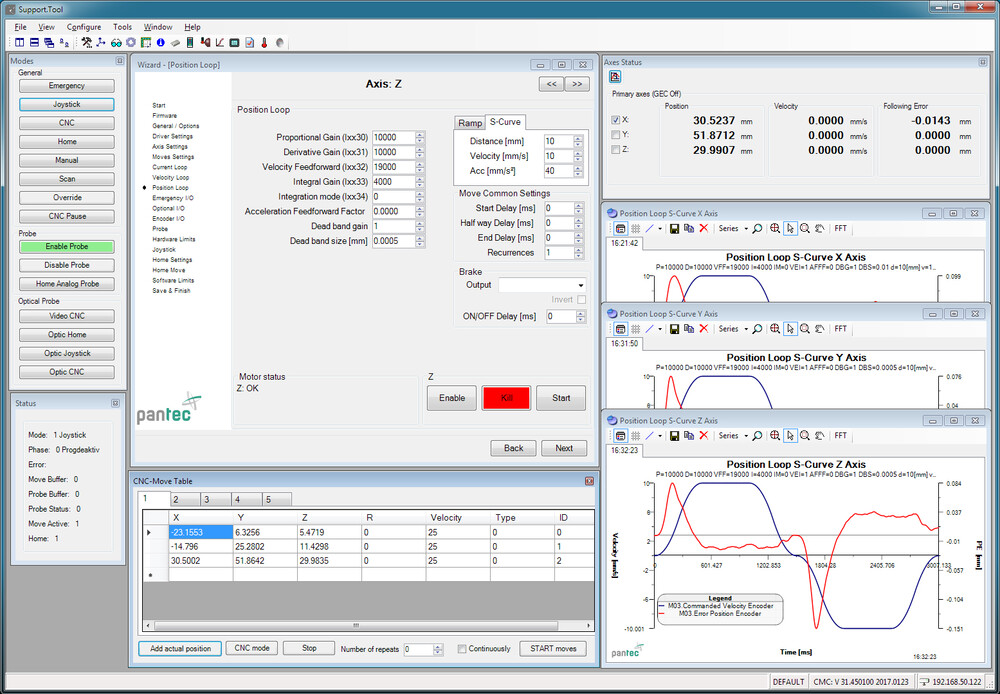
Task: Enable the Continuously checkbox in the CNC-Move Table
Action: pyautogui.click(x=462, y=648)
